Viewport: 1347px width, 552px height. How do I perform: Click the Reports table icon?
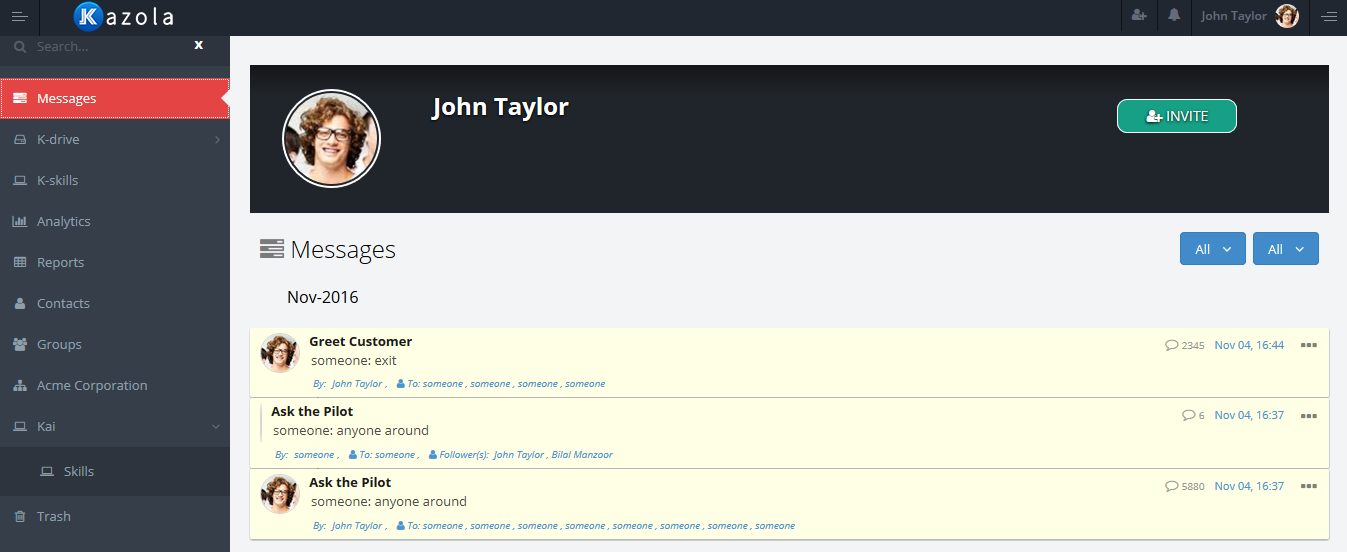[20, 262]
